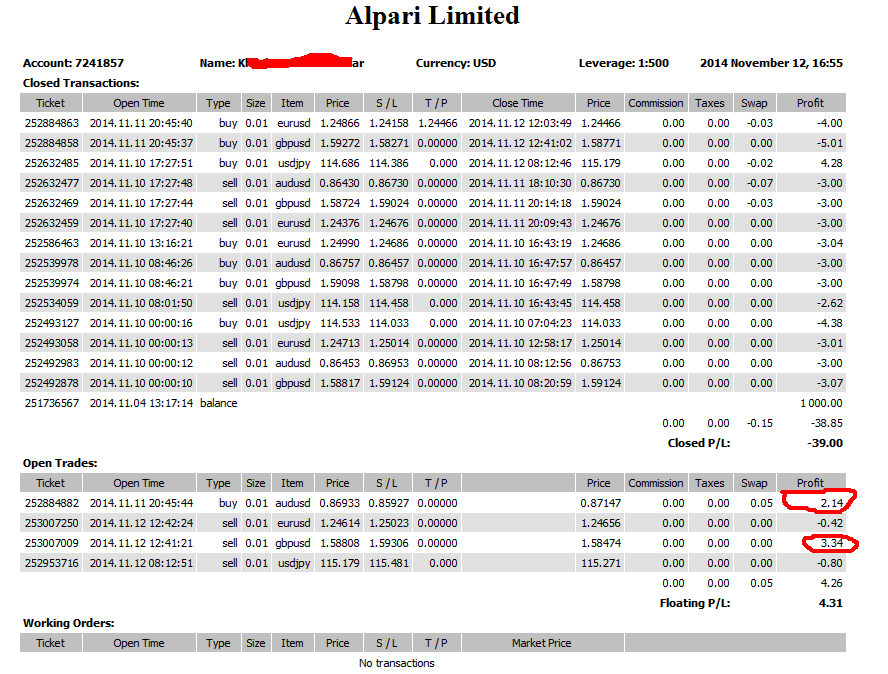
Task: Click the Closed P/L label
Action: (x=699, y=443)
